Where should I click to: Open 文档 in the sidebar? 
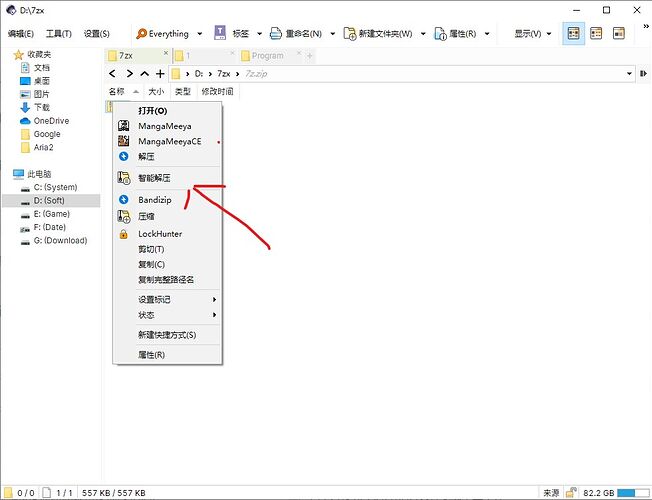pyautogui.click(x=35, y=68)
